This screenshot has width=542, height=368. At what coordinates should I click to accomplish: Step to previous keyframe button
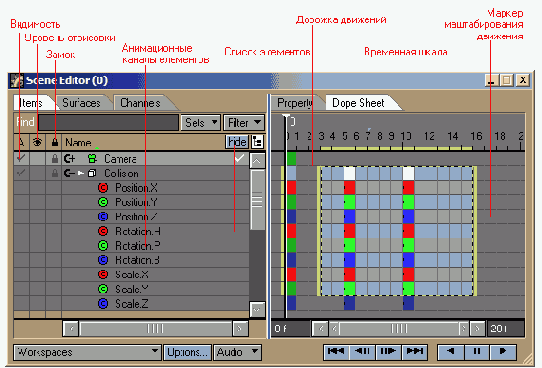(362, 352)
